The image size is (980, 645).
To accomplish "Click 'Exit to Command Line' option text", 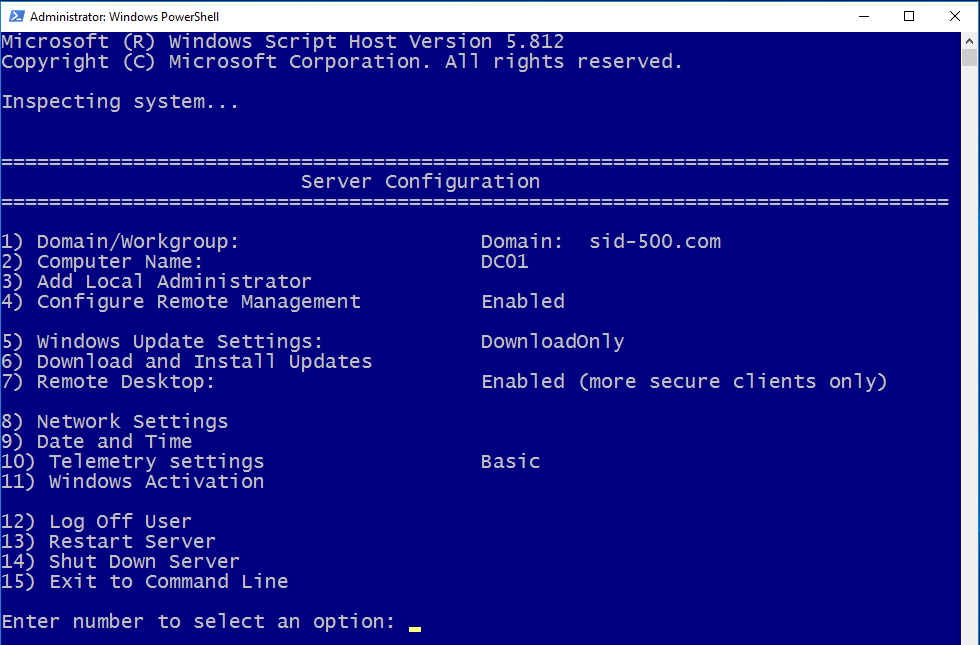I will (x=168, y=582).
